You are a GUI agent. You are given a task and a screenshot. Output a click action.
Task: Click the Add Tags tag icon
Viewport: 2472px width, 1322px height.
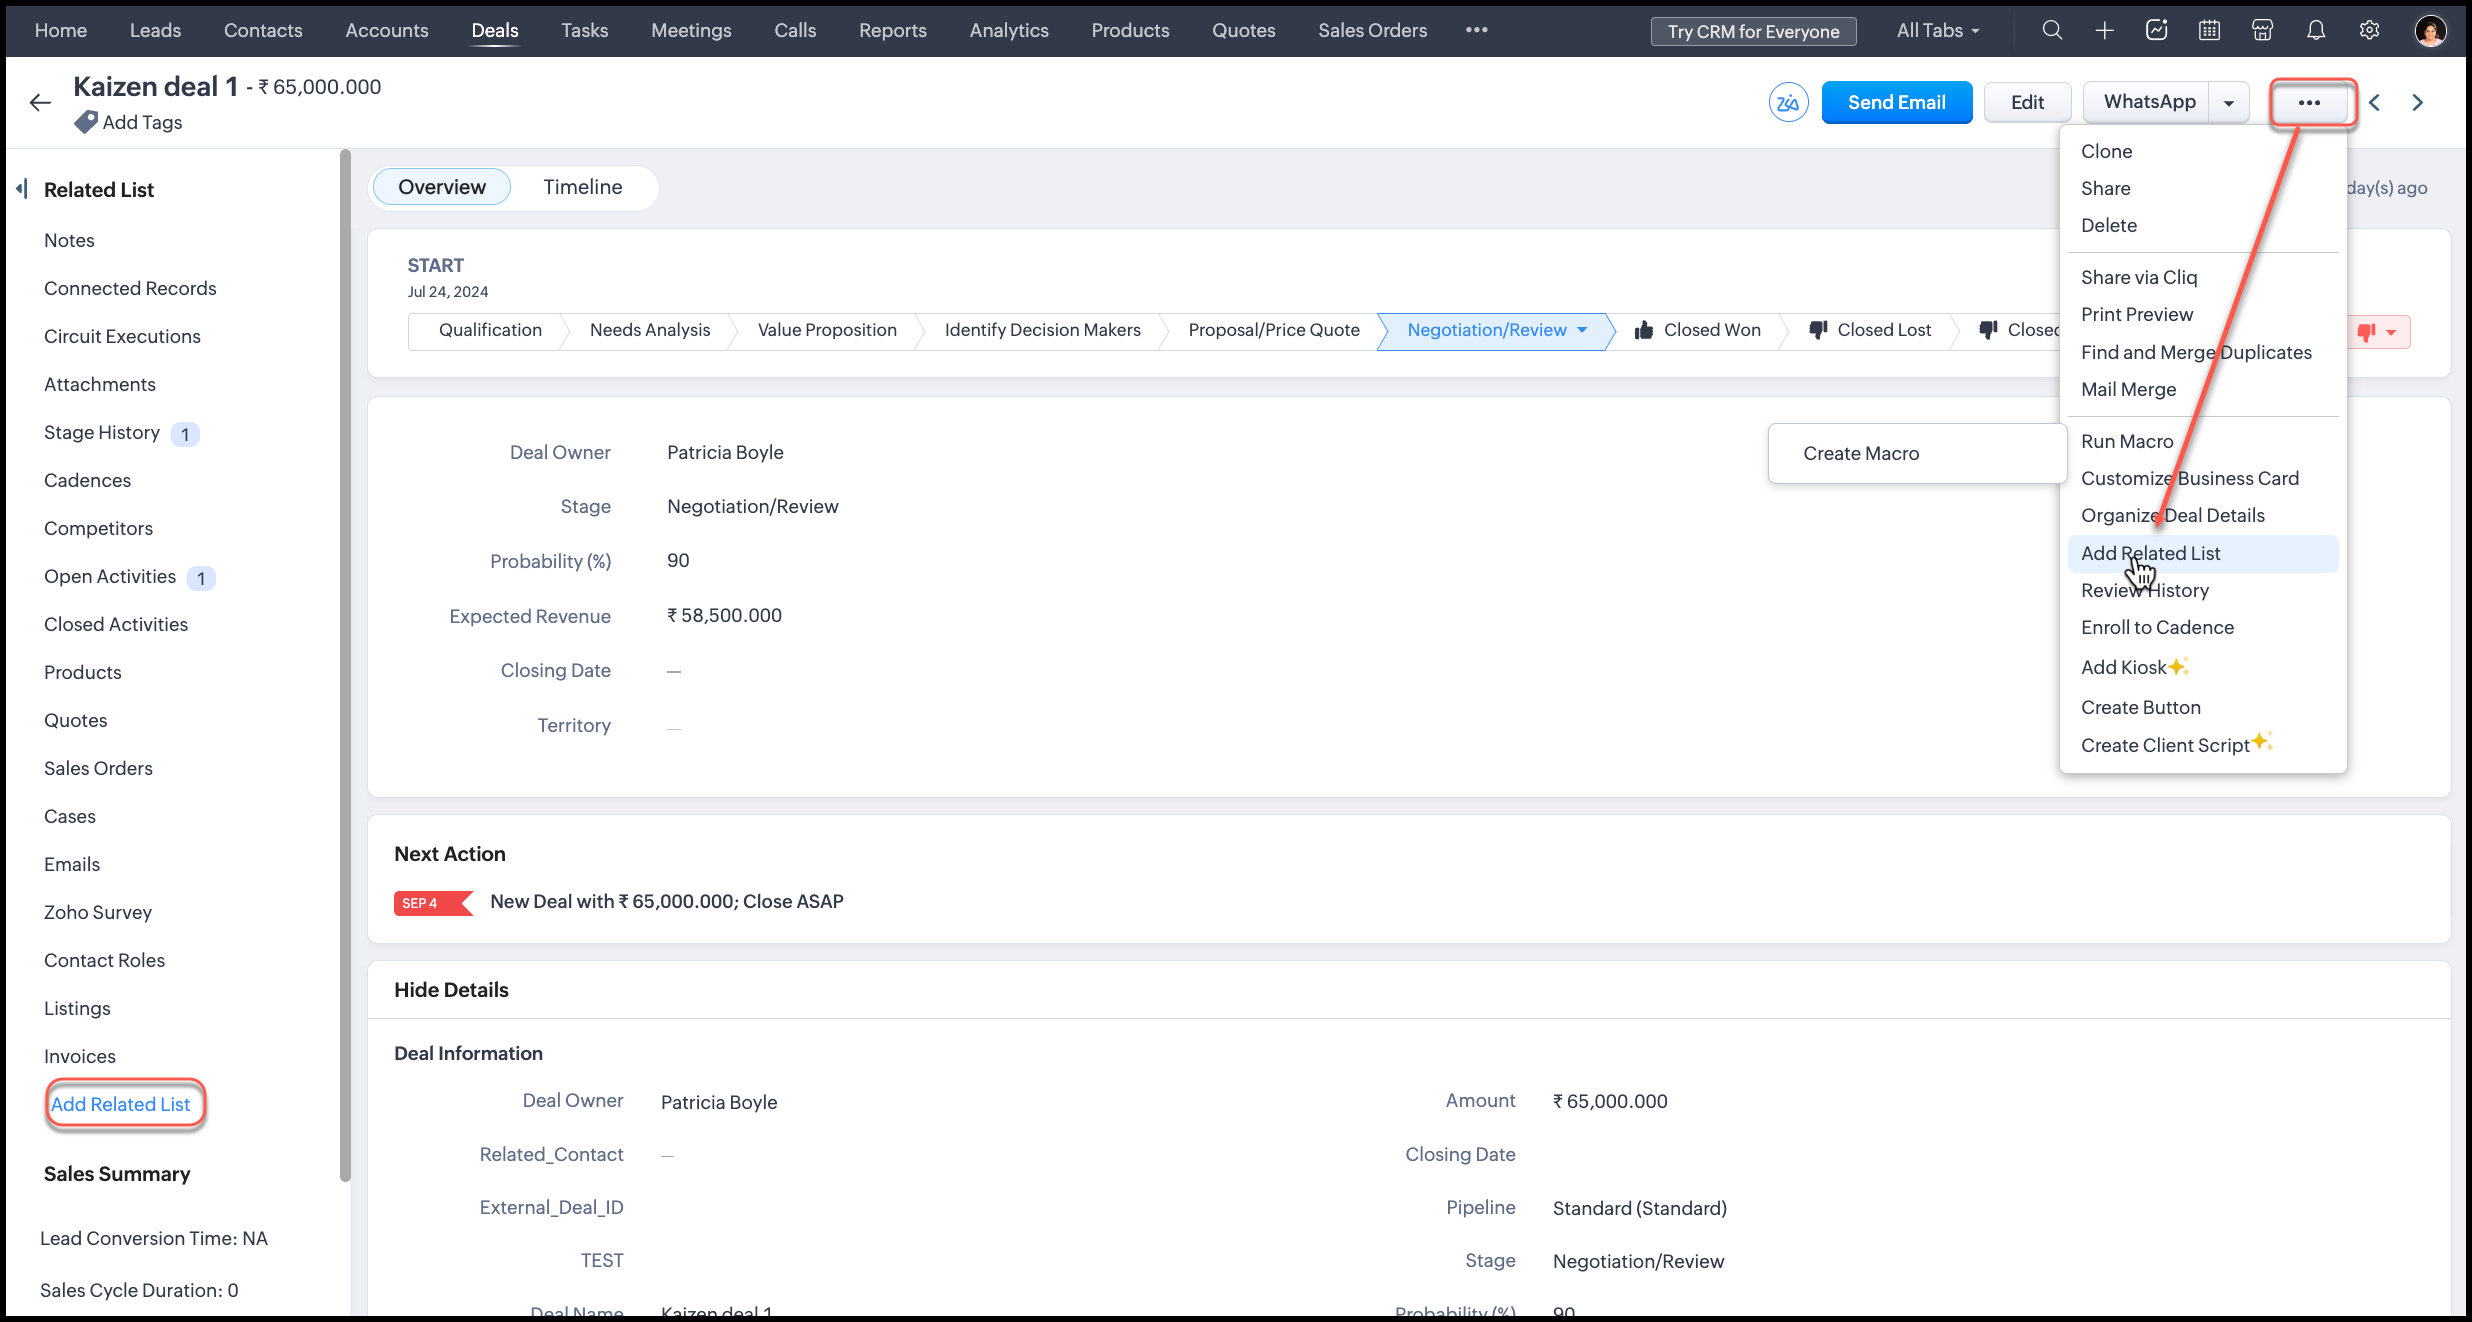pos(86,122)
